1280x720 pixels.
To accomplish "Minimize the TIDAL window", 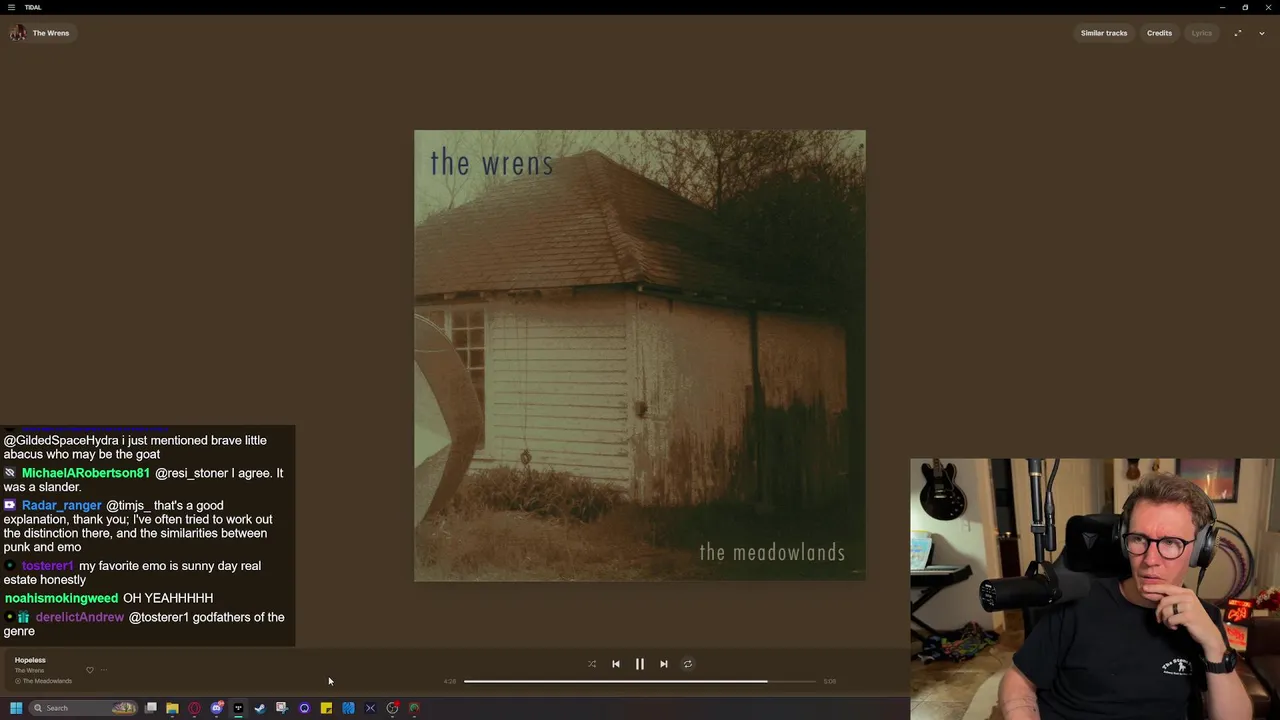I will 1222,7.
